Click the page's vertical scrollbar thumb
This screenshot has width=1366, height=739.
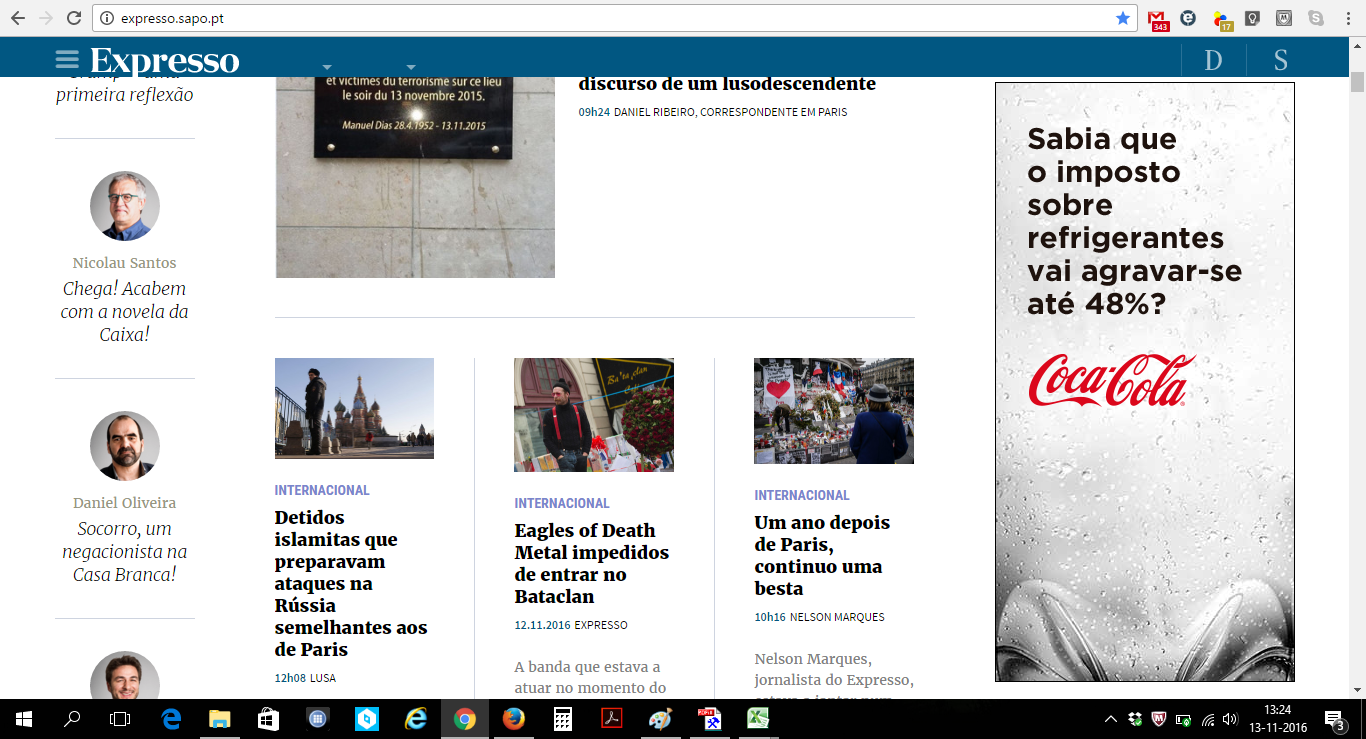pyautogui.click(x=1357, y=81)
